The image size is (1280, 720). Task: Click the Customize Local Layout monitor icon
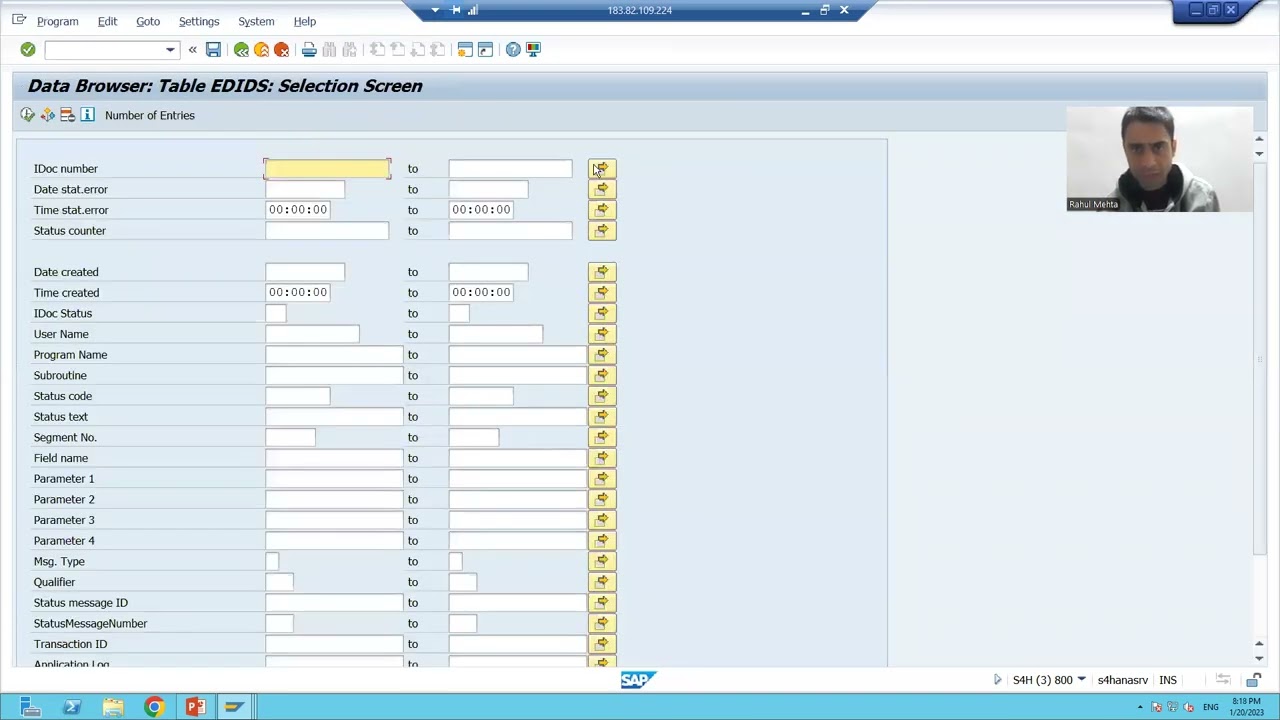[533, 49]
